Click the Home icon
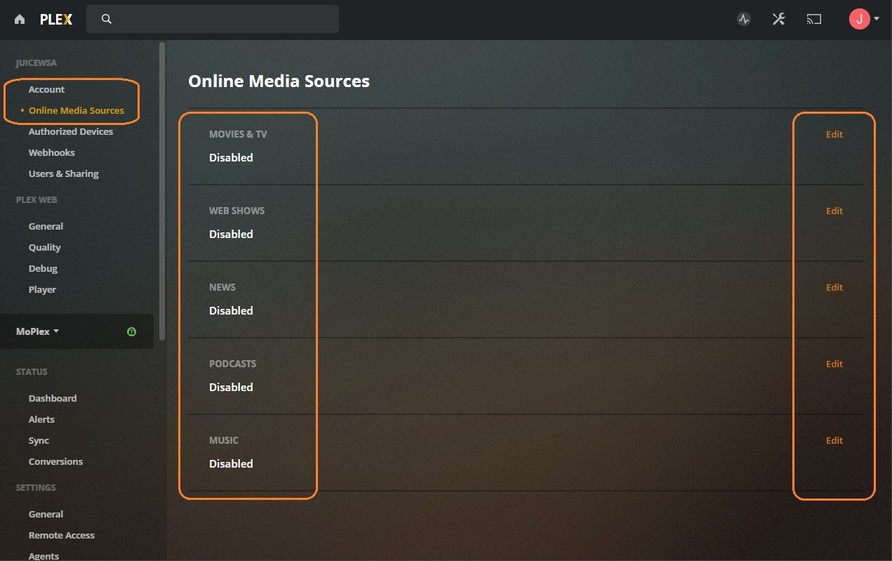Viewport: 892px width, 561px height. tap(20, 19)
